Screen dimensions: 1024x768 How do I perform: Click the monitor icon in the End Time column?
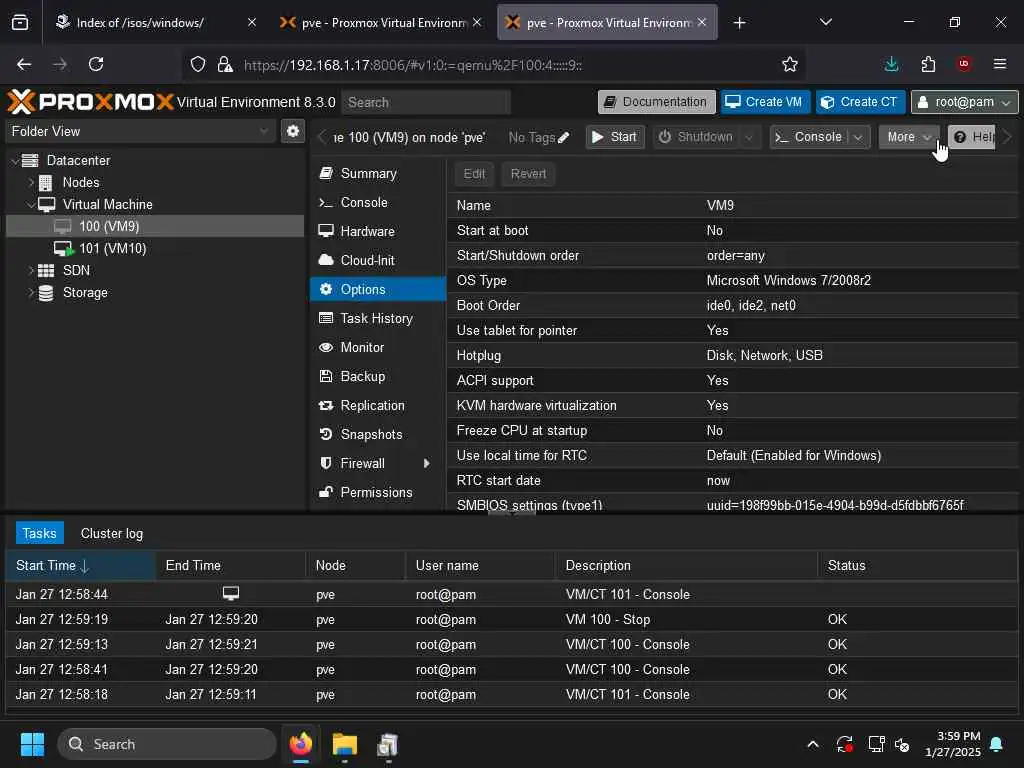click(231, 594)
